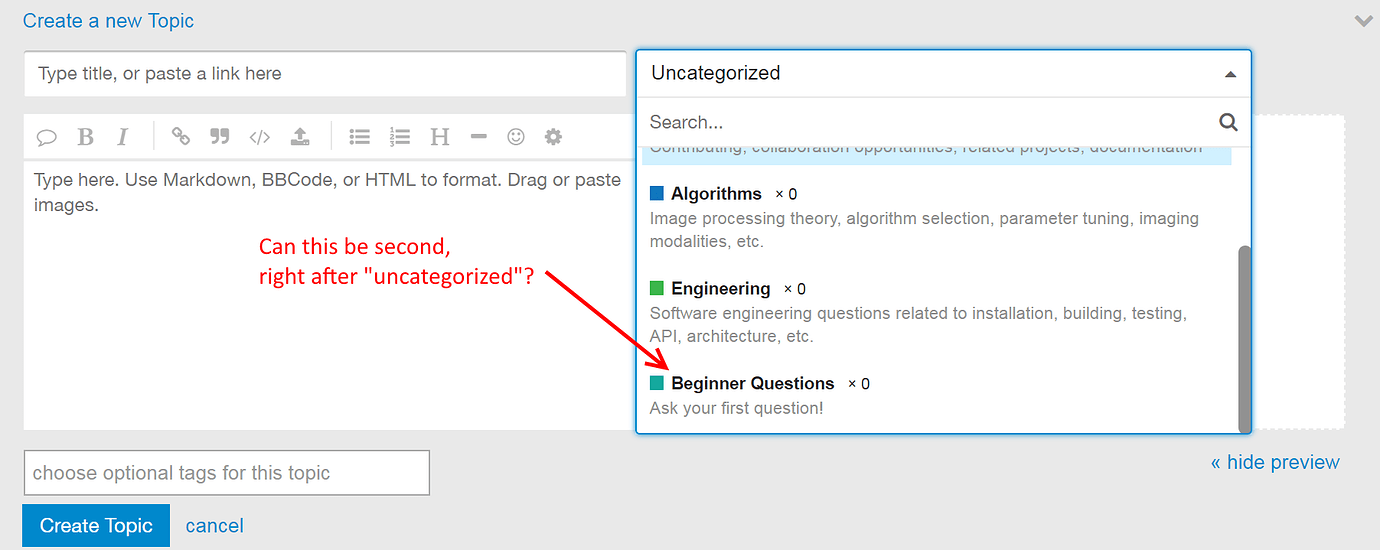Viewport: 1380px width, 550px height.
Task: Click the hide preview link
Action: tap(1275, 462)
